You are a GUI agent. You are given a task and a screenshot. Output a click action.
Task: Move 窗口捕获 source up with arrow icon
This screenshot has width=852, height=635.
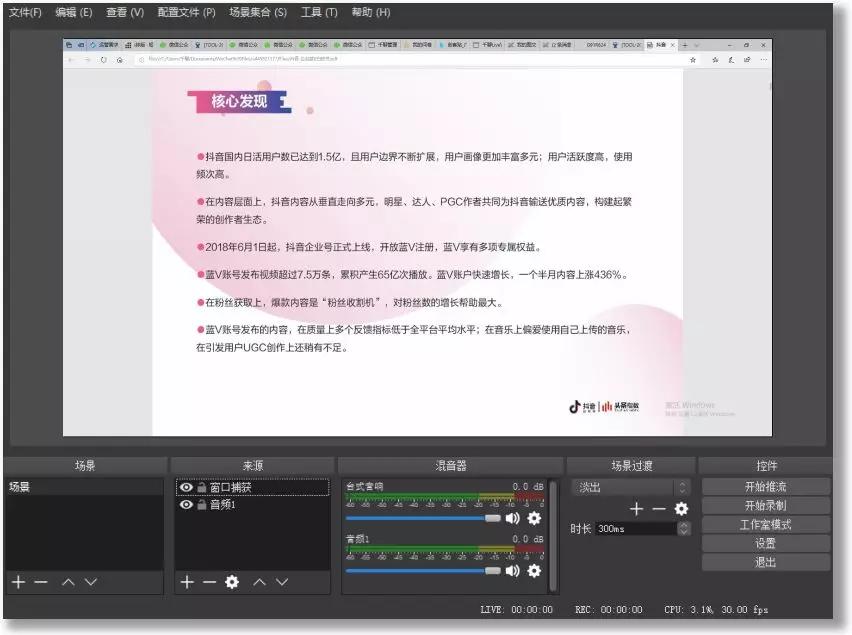point(258,581)
